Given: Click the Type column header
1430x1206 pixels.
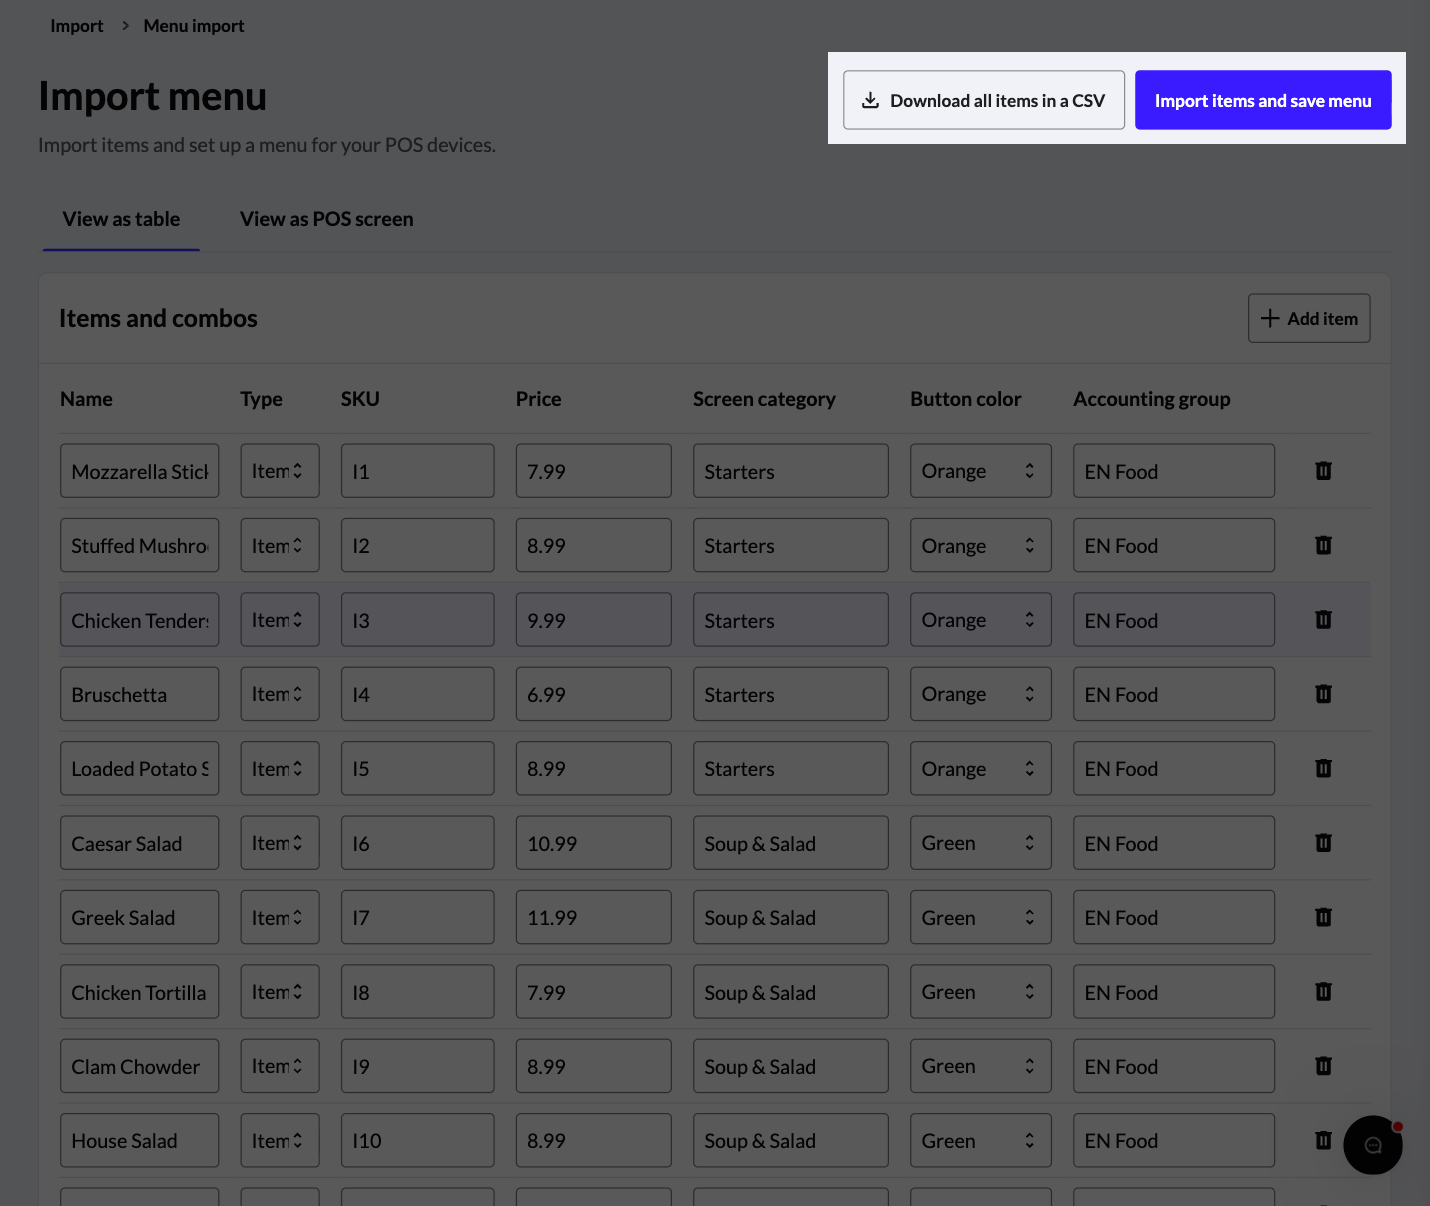Looking at the screenshot, I should [262, 399].
